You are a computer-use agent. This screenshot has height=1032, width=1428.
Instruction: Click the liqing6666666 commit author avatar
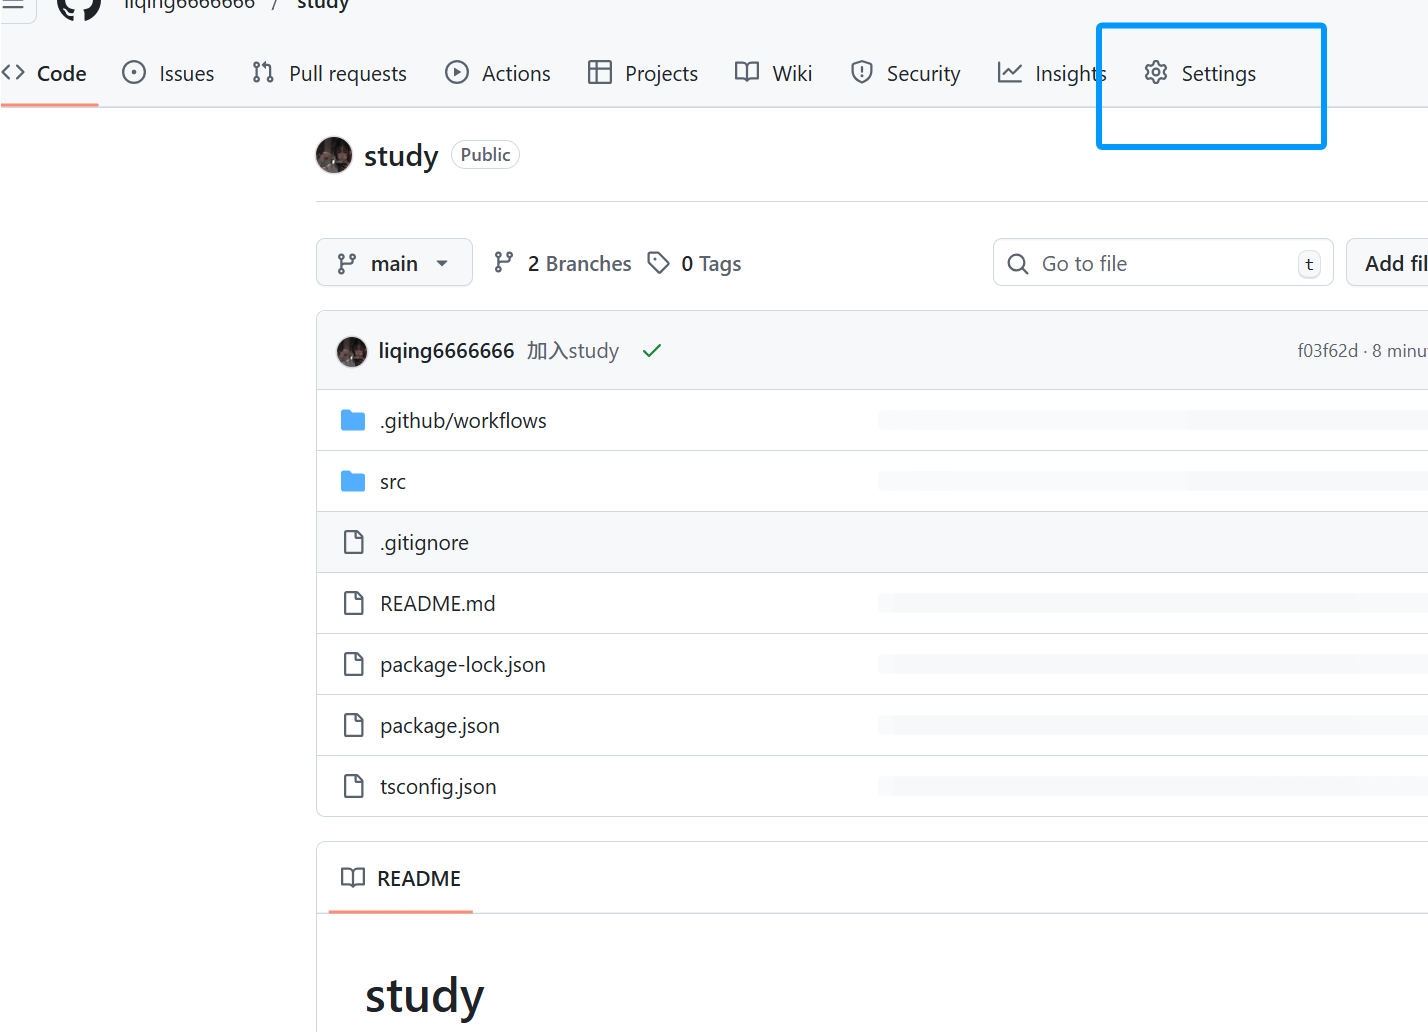(352, 351)
